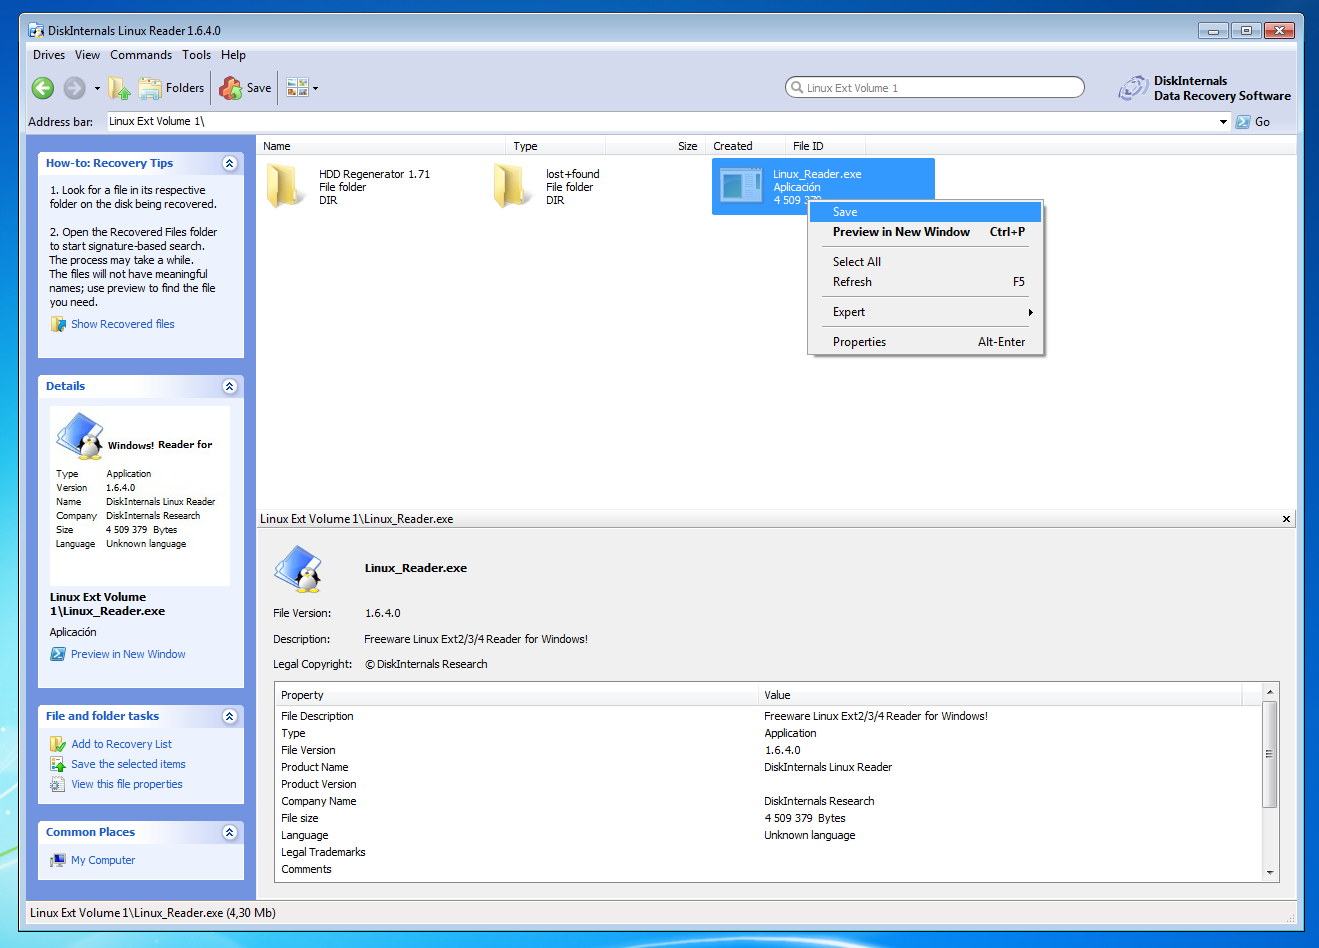Select the Linux_Reader.exe file icon
This screenshot has height=948, width=1319.
coord(741,186)
